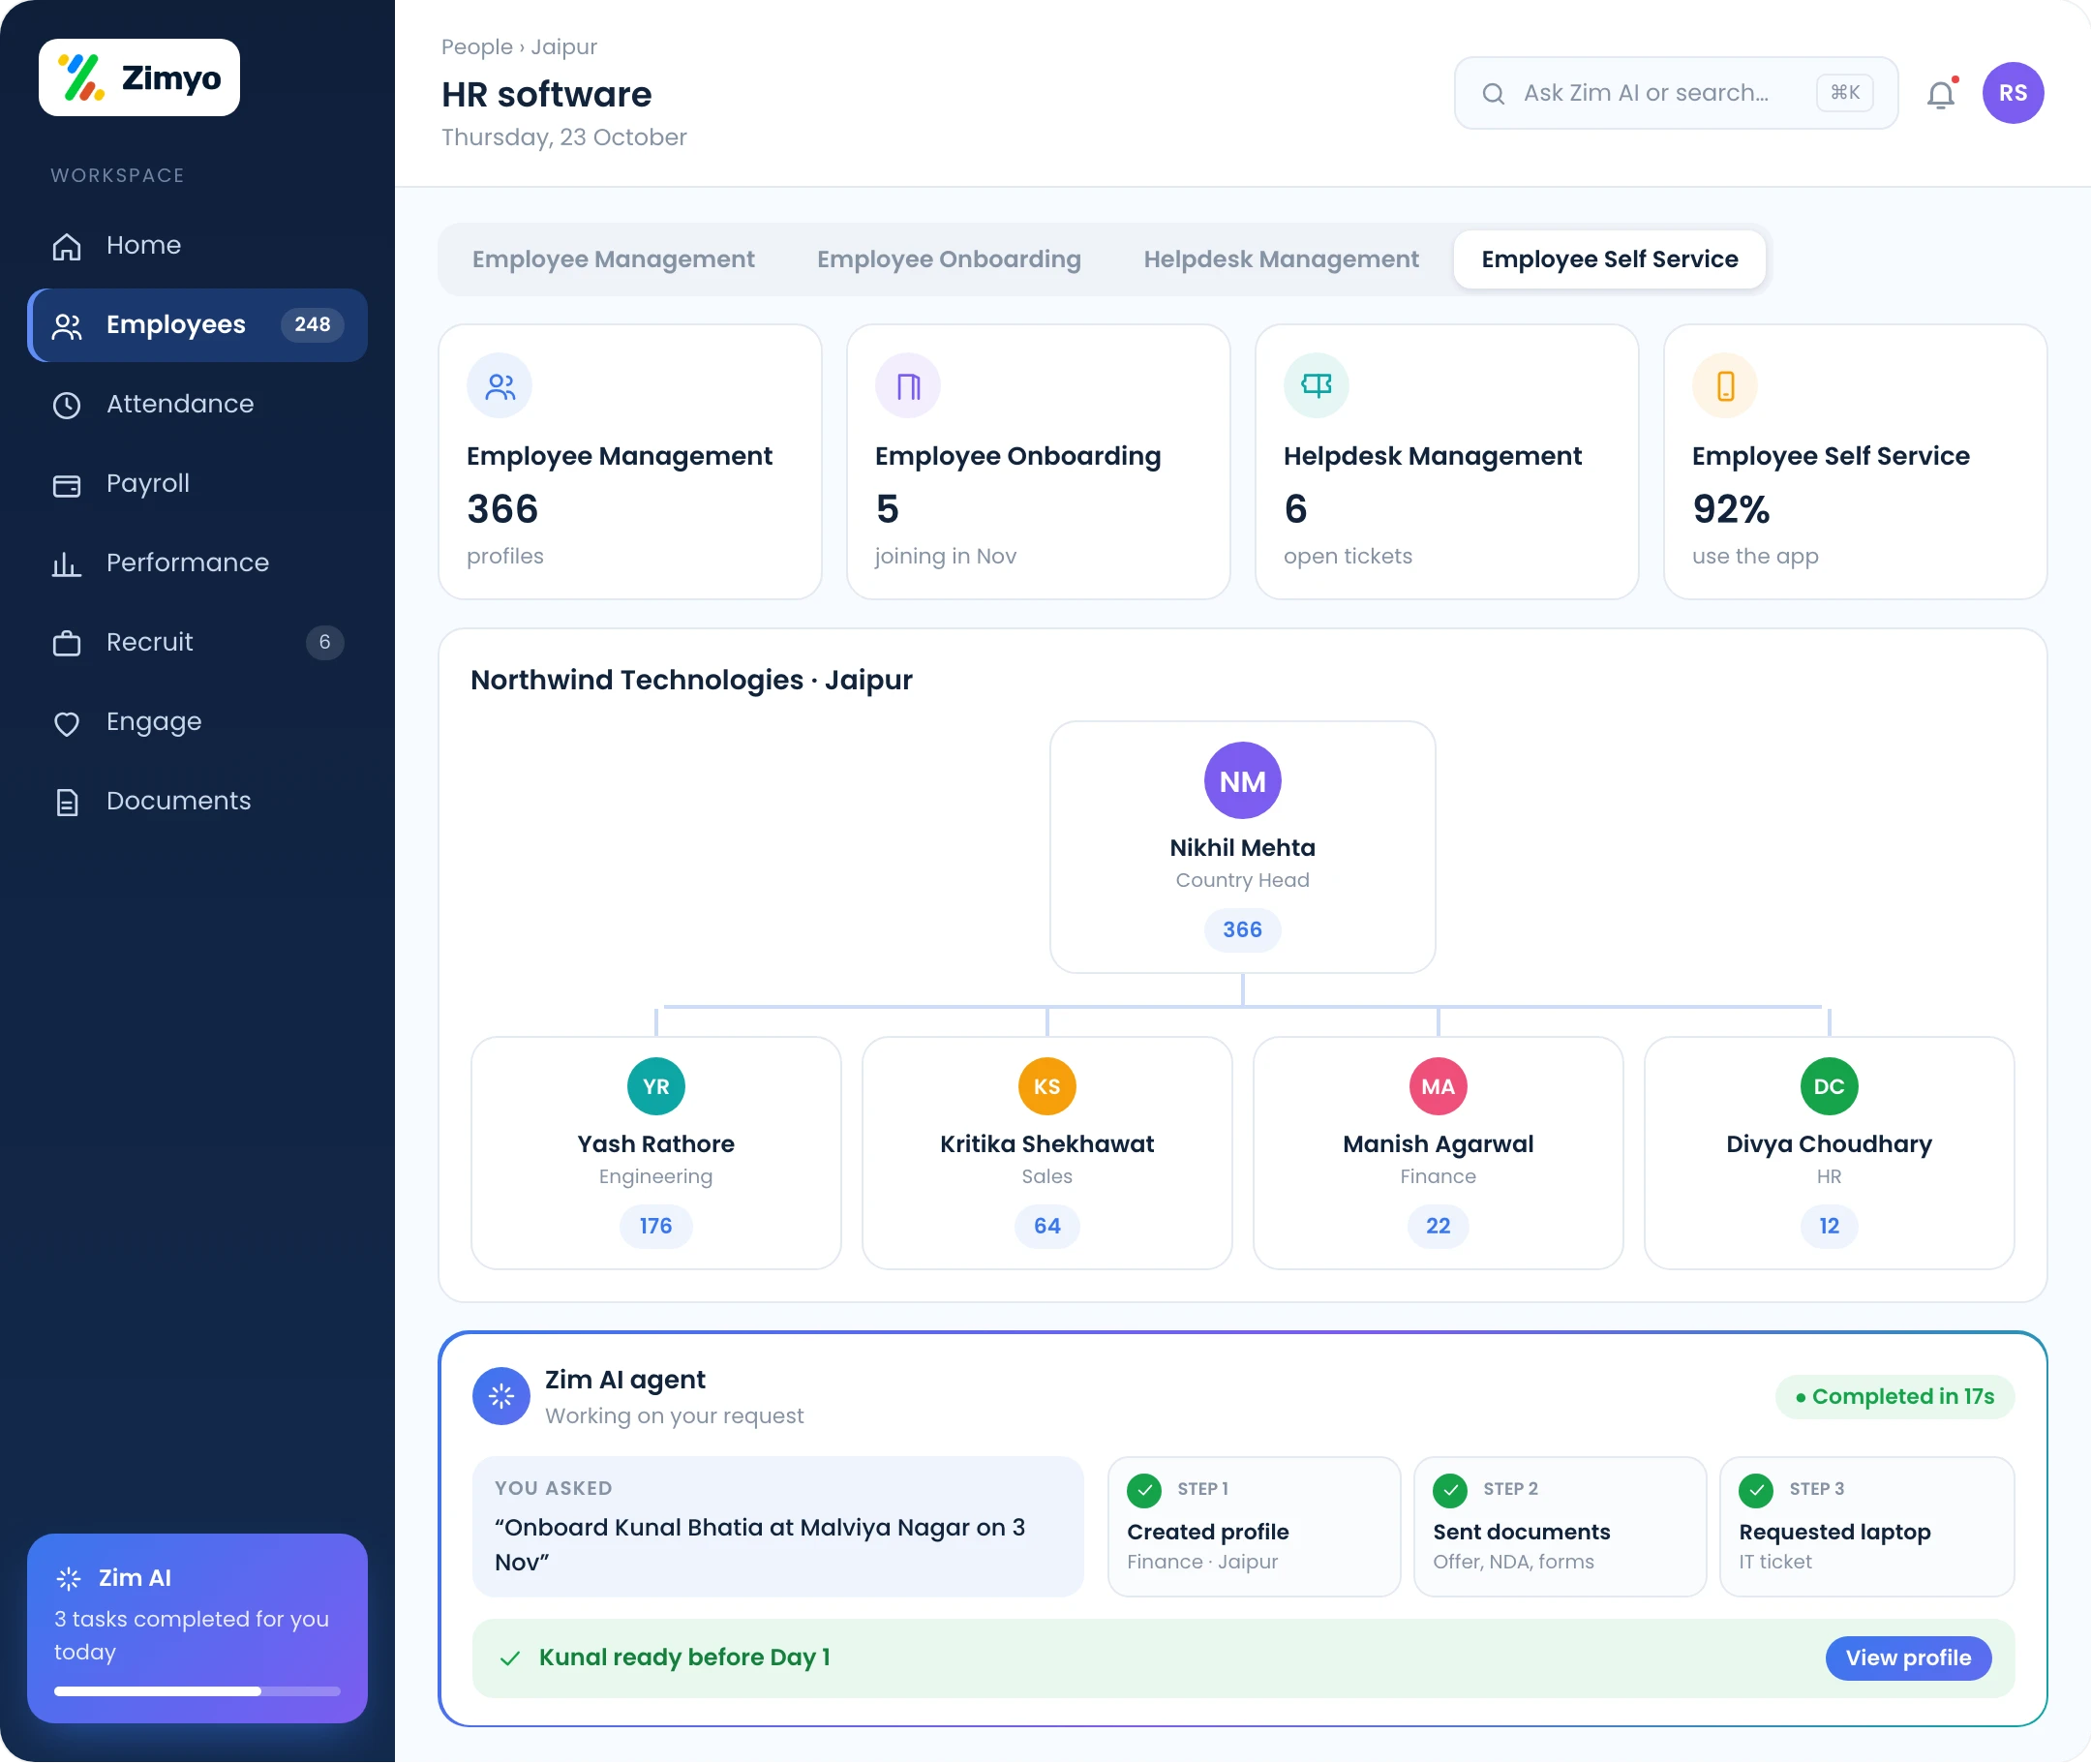The image size is (2091, 1764).
Task: Click the View profile button
Action: 1908,1659
